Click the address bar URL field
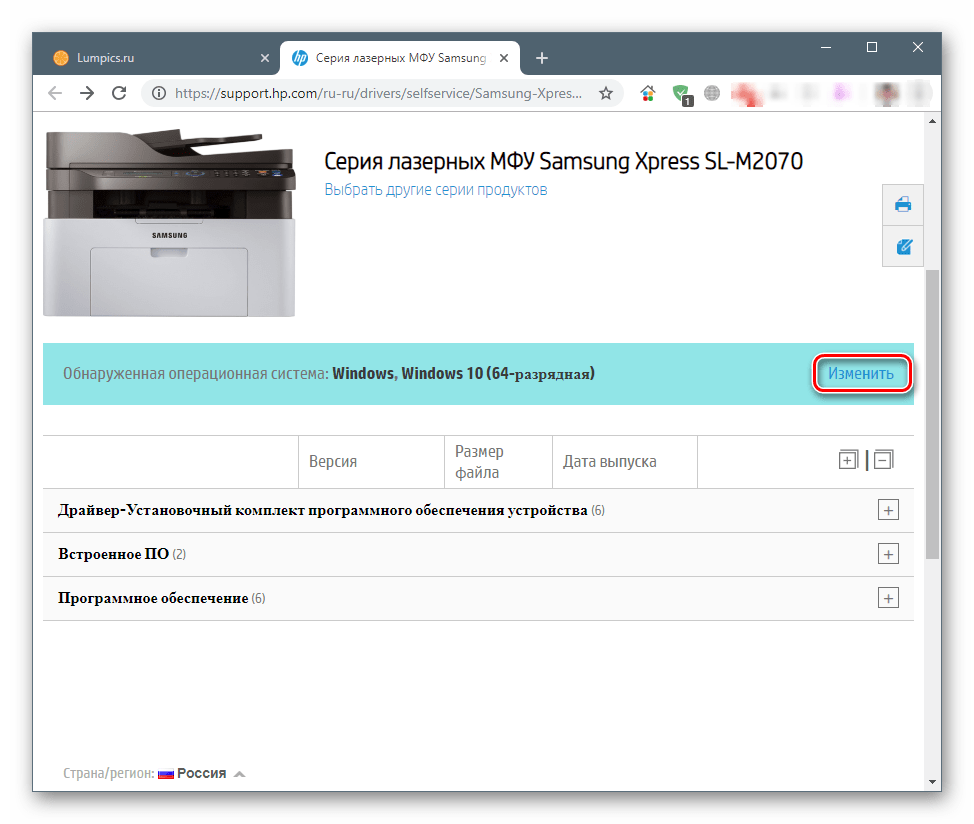Viewport: 974px width, 824px height. click(x=378, y=93)
